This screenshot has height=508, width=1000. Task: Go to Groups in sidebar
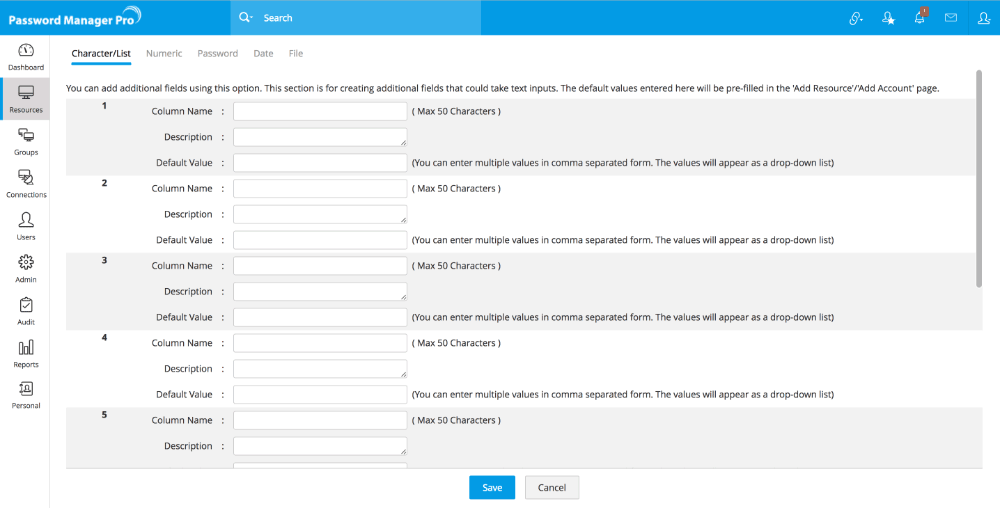tap(26, 141)
